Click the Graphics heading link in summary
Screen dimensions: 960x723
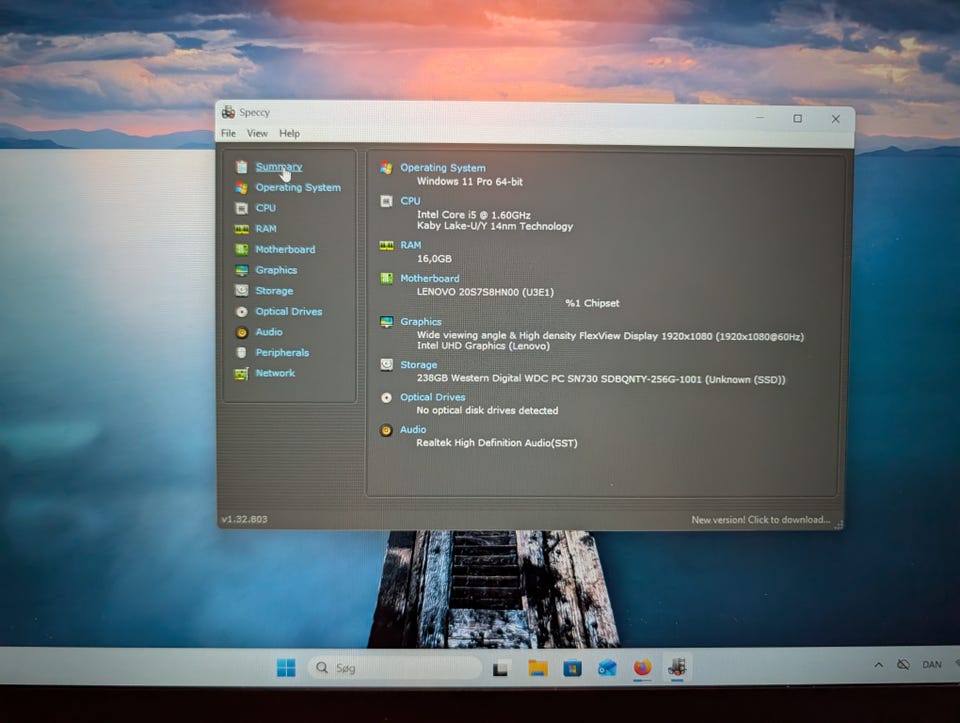click(x=421, y=321)
